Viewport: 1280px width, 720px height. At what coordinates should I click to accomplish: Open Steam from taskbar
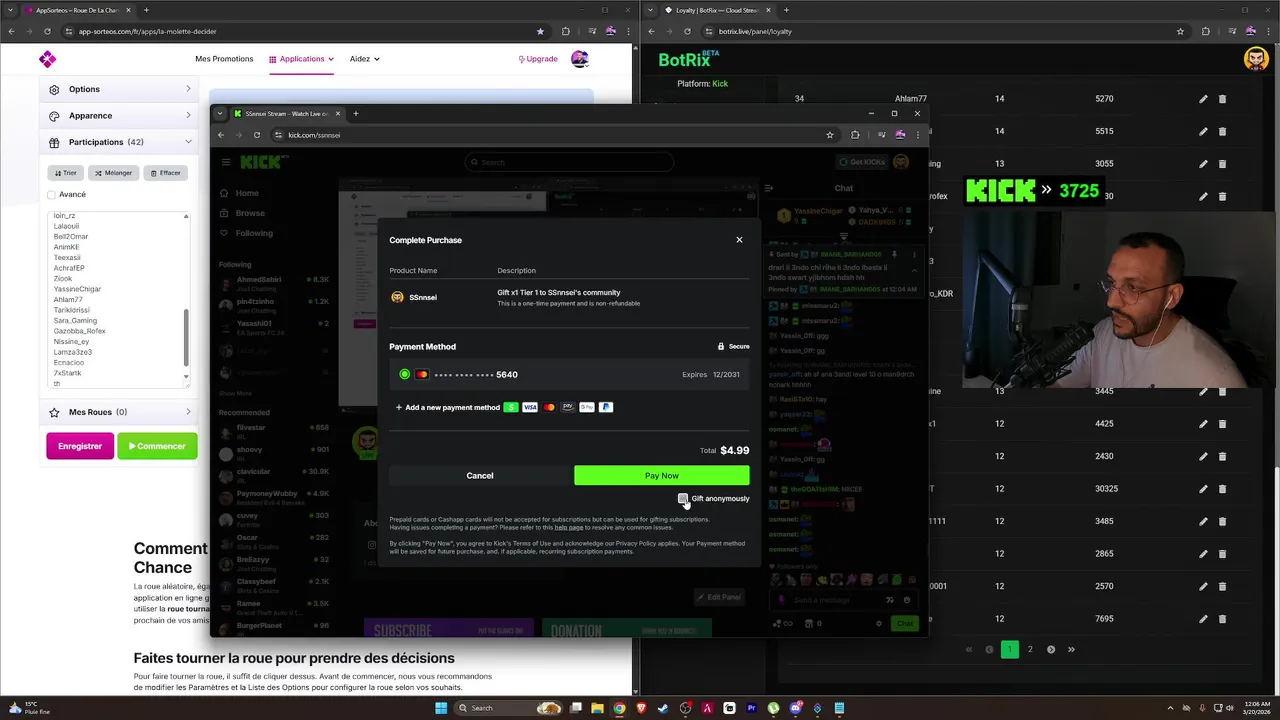tap(663, 708)
